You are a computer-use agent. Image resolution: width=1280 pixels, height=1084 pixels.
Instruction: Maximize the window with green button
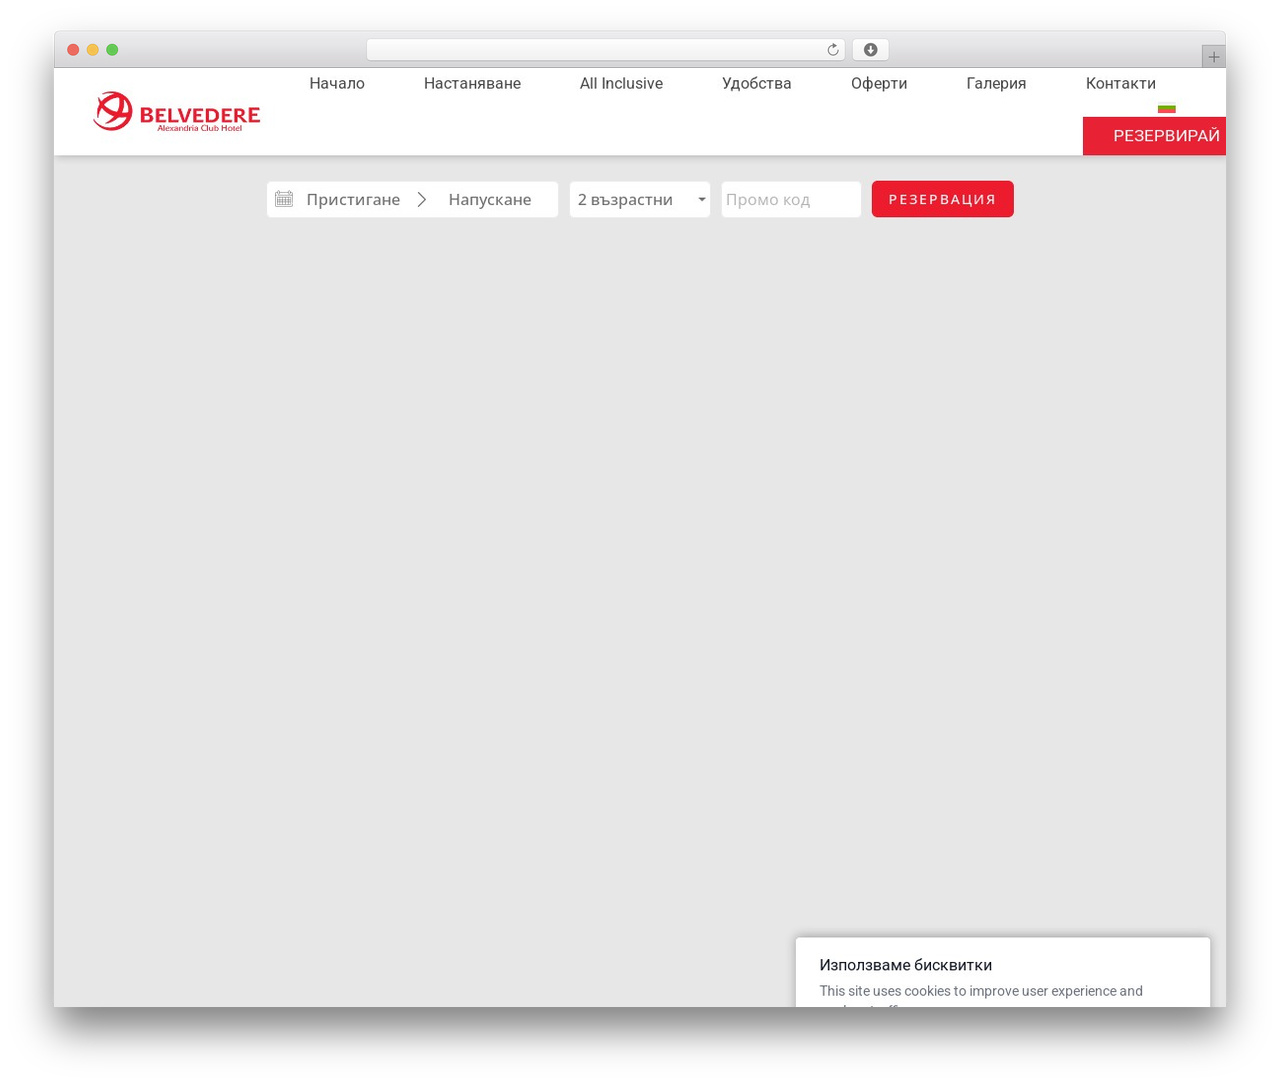(x=112, y=50)
